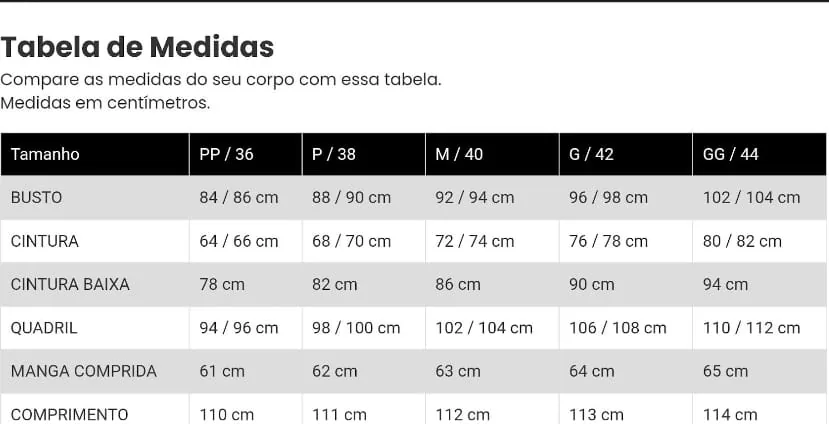Viewport: 829px width, 424px height.
Task: Select the P / 38 size header
Action: click(334, 154)
